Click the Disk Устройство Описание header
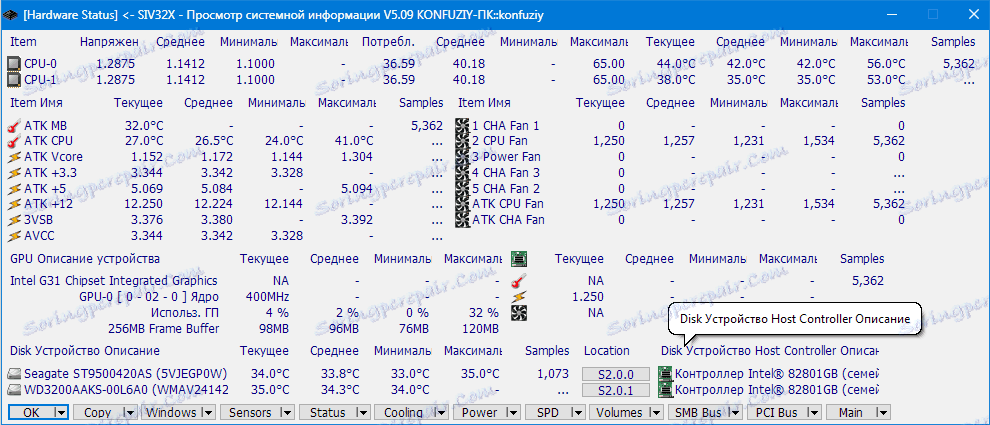990x425 pixels. (85, 350)
